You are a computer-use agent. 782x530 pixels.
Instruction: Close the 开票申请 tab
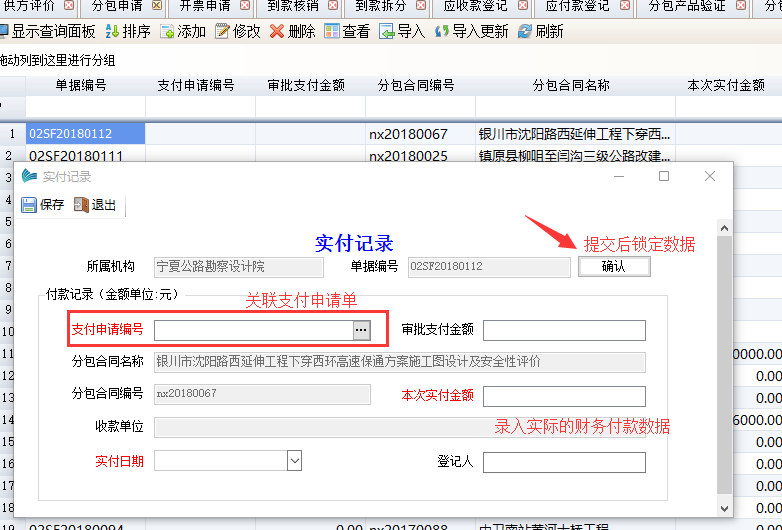click(x=244, y=5)
